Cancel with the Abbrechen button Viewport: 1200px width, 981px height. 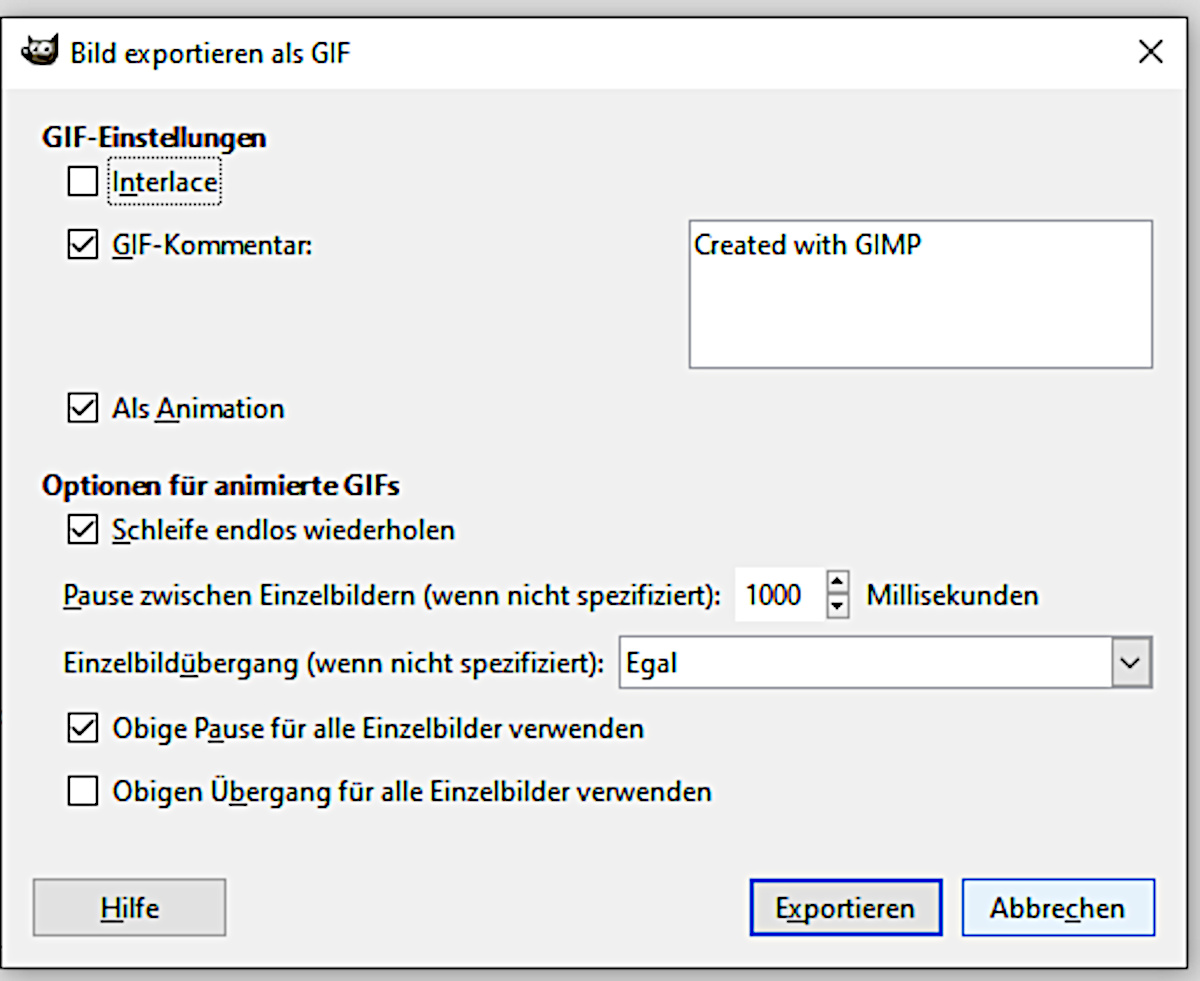coord(1058,908)
